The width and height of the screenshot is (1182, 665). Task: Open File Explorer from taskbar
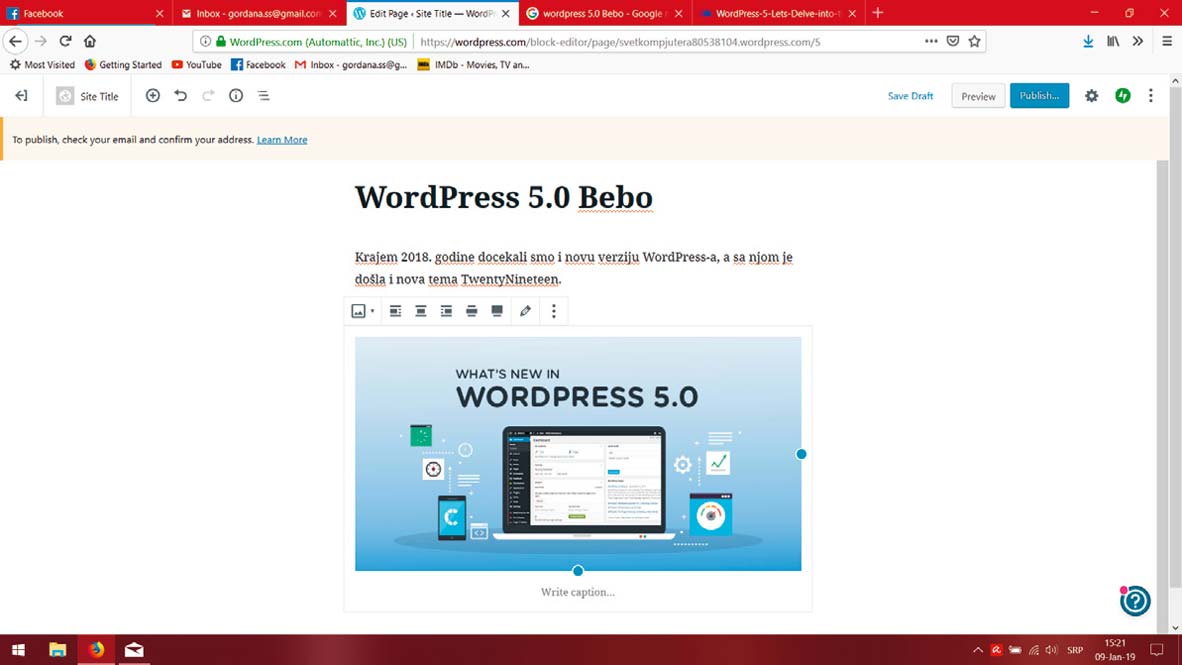click(x=57, y=650)
